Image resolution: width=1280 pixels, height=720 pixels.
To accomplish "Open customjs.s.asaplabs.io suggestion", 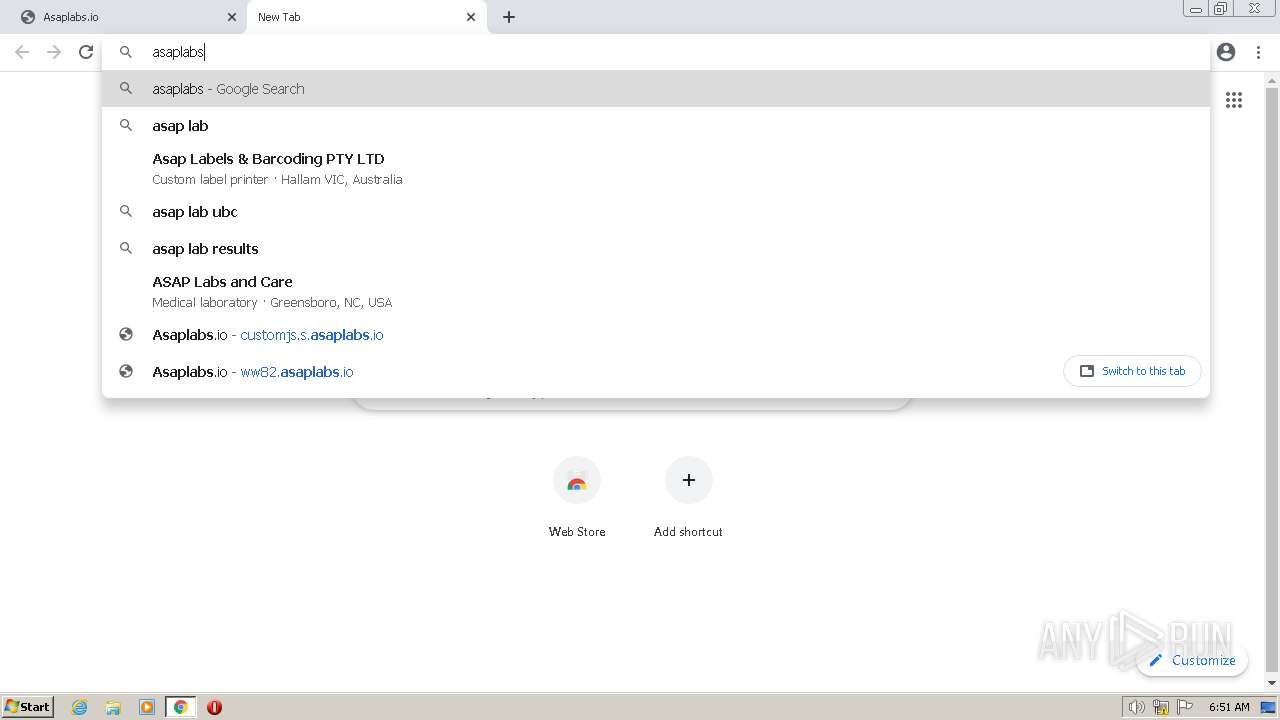I will (656, 335).
